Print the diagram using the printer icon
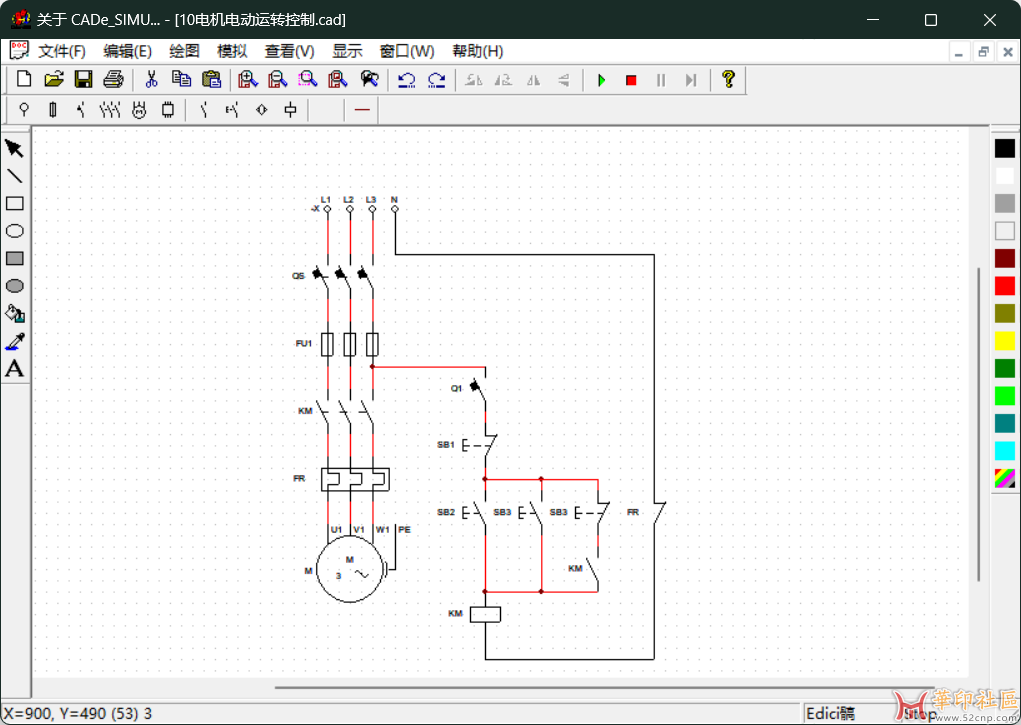 pyautogui.click(x=113, y=79)
